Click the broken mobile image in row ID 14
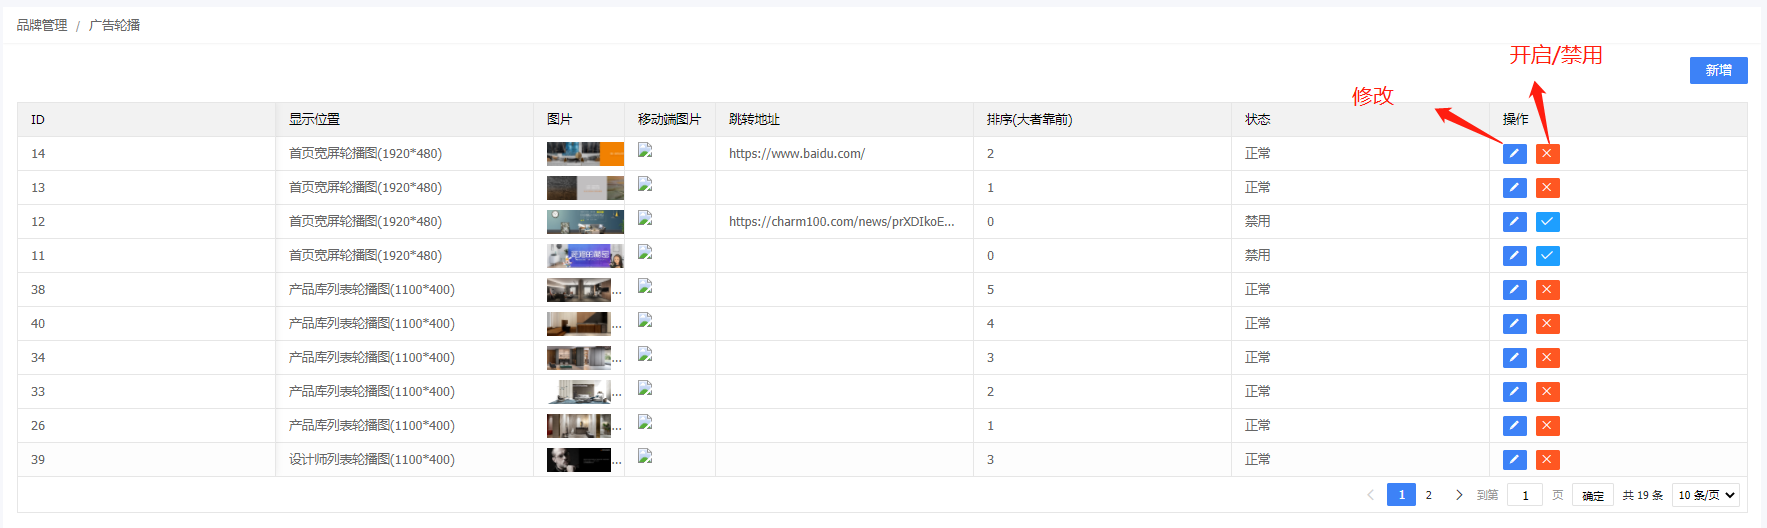 click(645, 150)
